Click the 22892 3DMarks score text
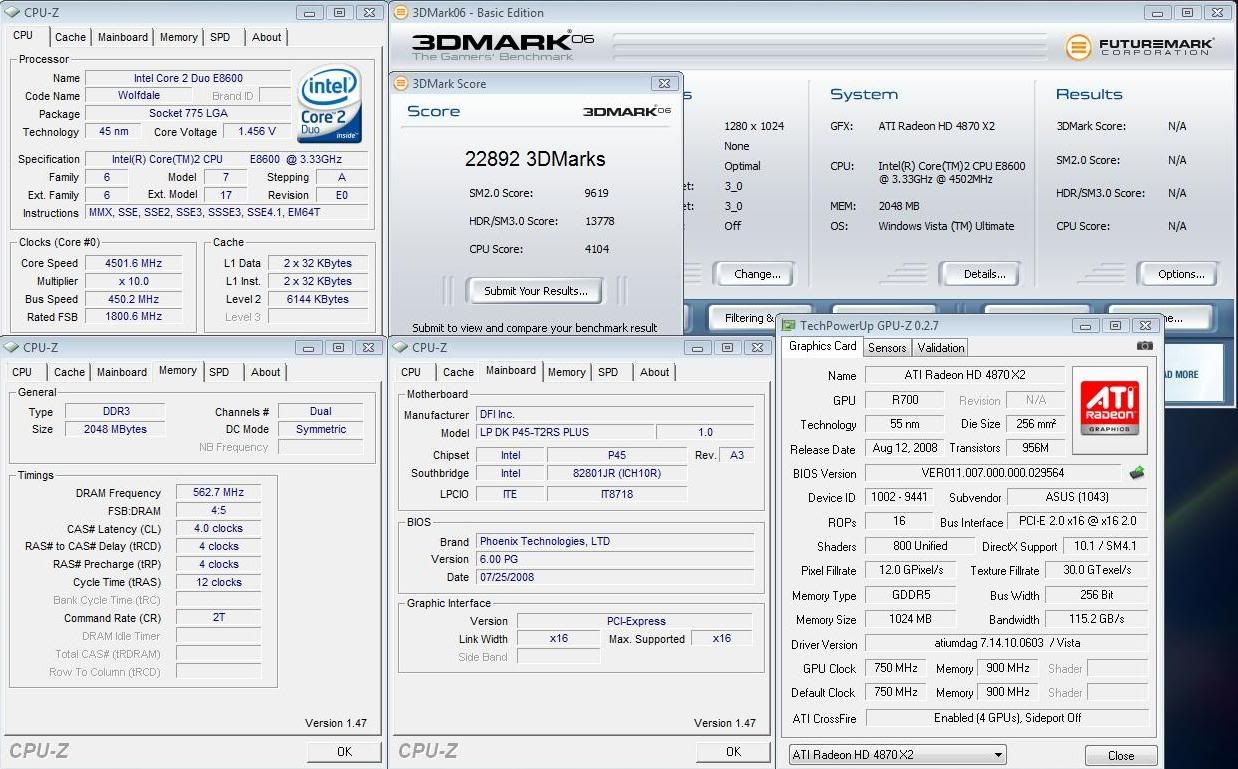 click(x=535, y=159)
